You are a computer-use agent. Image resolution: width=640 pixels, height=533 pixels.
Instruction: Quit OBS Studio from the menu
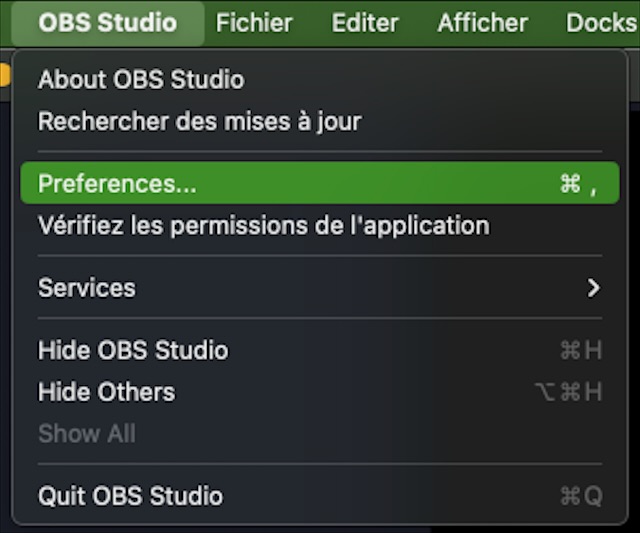[130, 495]
